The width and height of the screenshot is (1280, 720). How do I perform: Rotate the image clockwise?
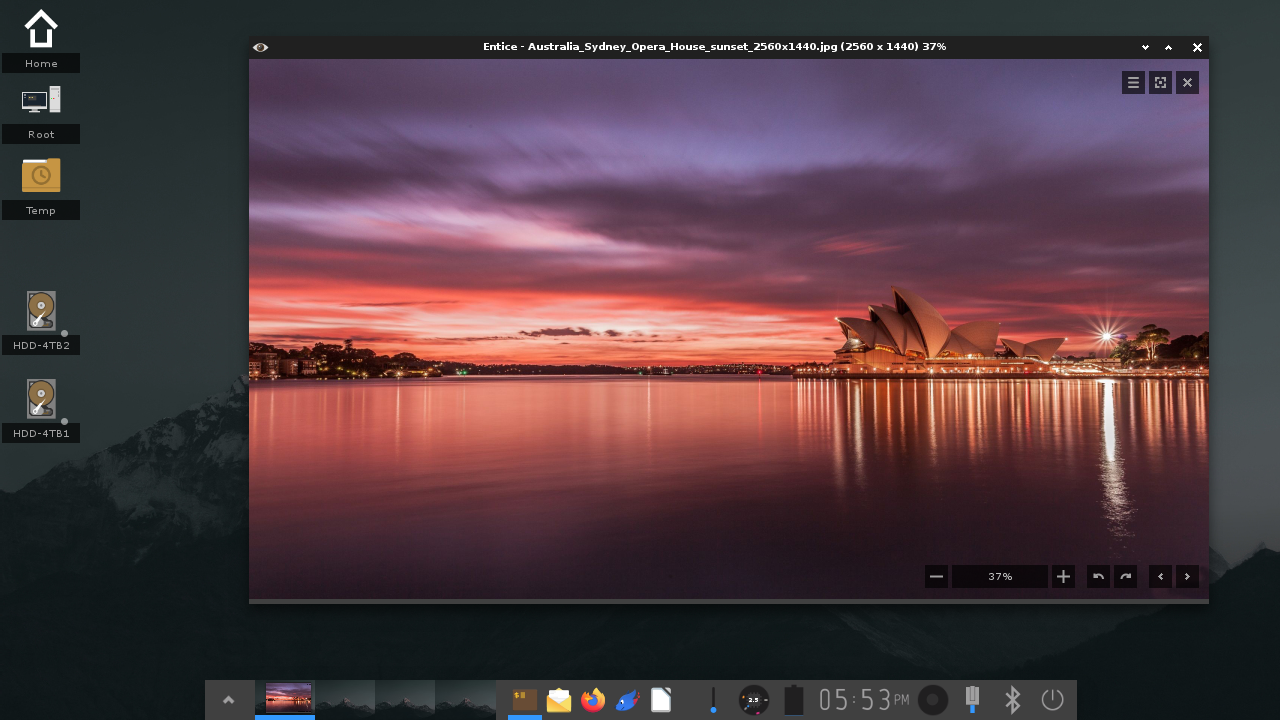(1125, 576)
